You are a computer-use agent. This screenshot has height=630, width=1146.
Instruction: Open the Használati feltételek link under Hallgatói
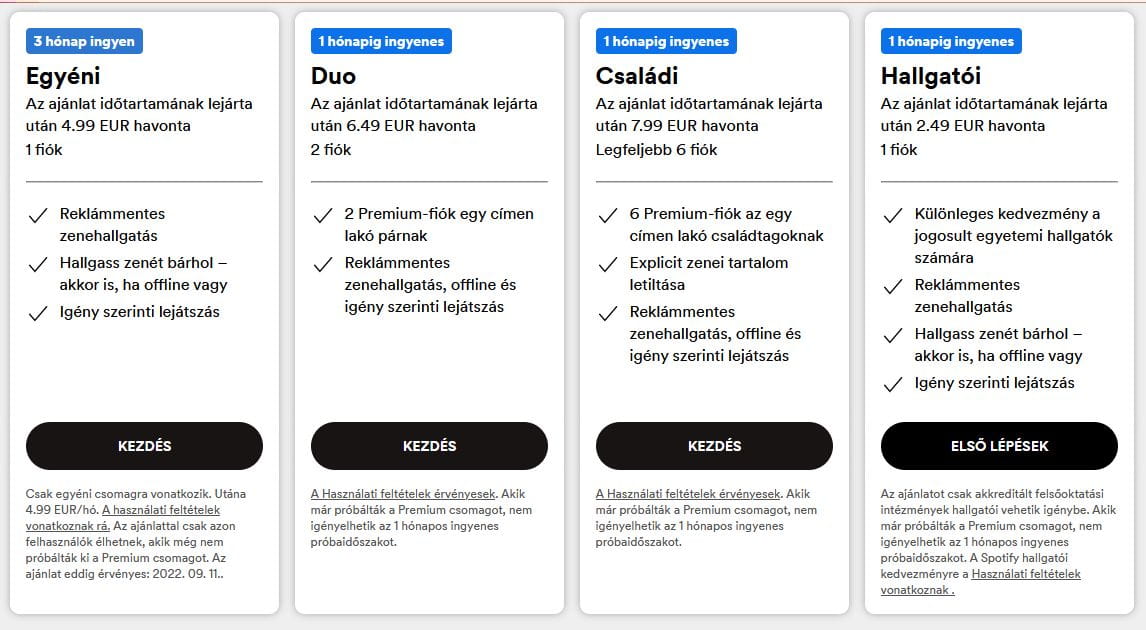1025,574
